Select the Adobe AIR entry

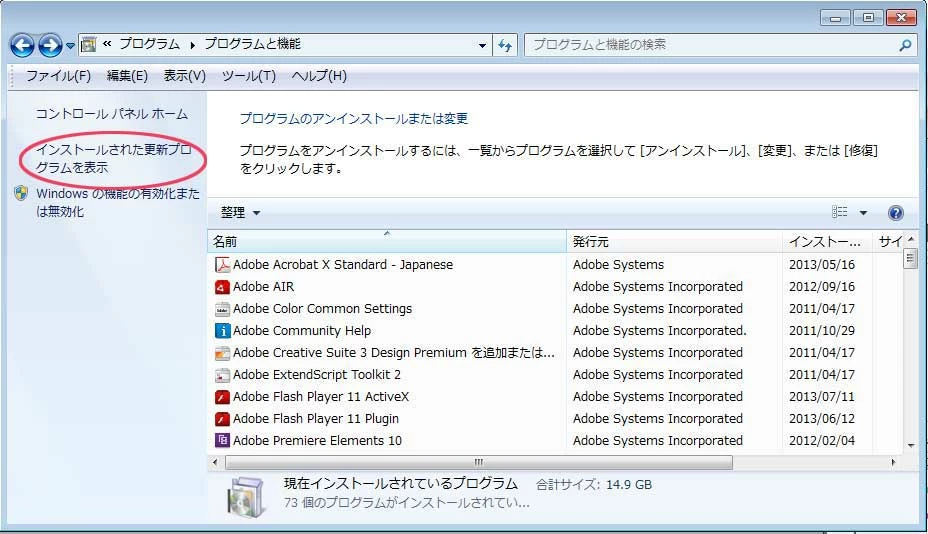click(x=263, y=287)
